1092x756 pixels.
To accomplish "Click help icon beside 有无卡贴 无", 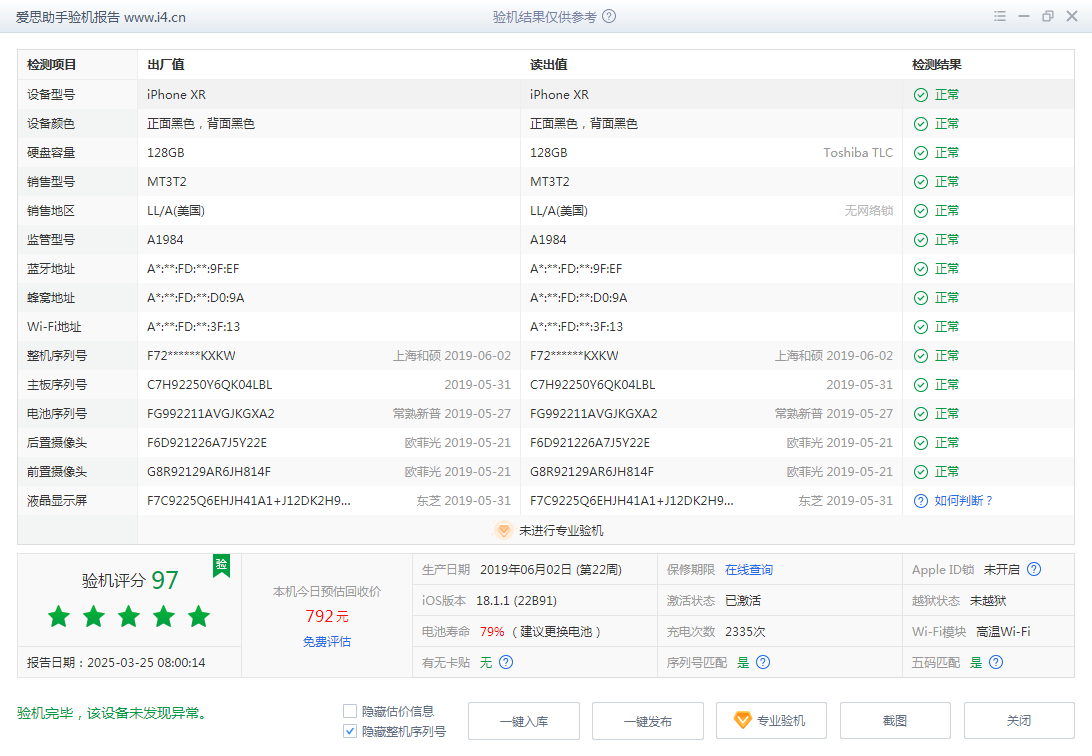I will click(x=506, y=662).
